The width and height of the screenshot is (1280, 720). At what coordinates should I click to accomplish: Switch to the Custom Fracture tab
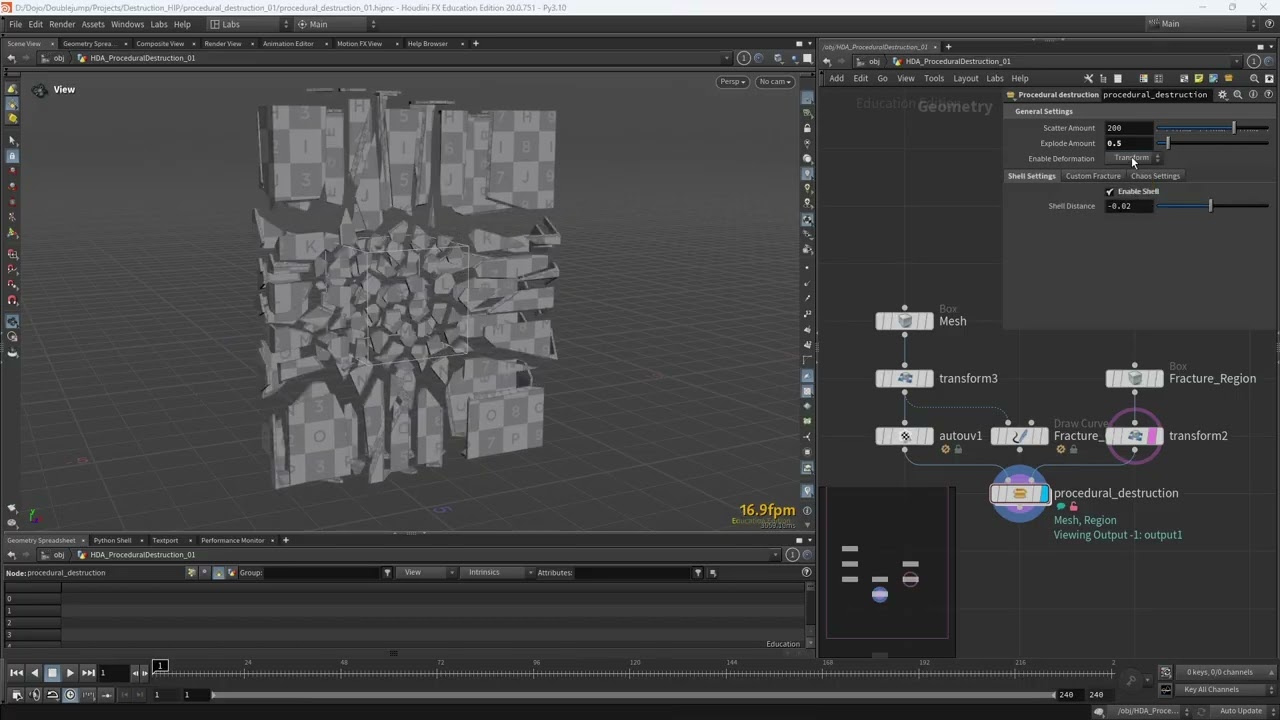[1092, 176]
